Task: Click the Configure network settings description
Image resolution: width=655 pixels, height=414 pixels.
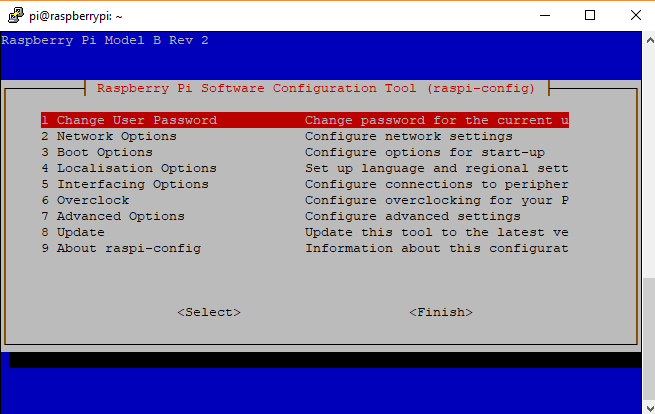Action: (x=409, y=137)
